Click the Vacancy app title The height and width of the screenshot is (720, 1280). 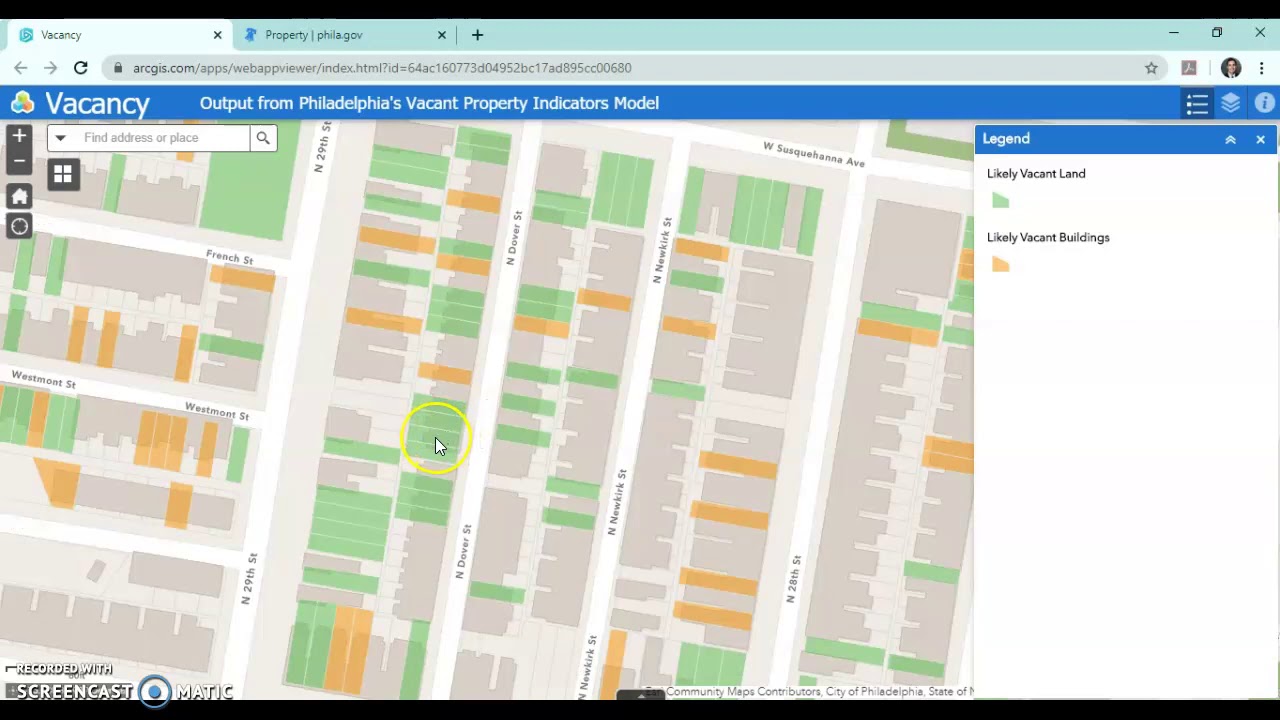[x=97, y=103]
